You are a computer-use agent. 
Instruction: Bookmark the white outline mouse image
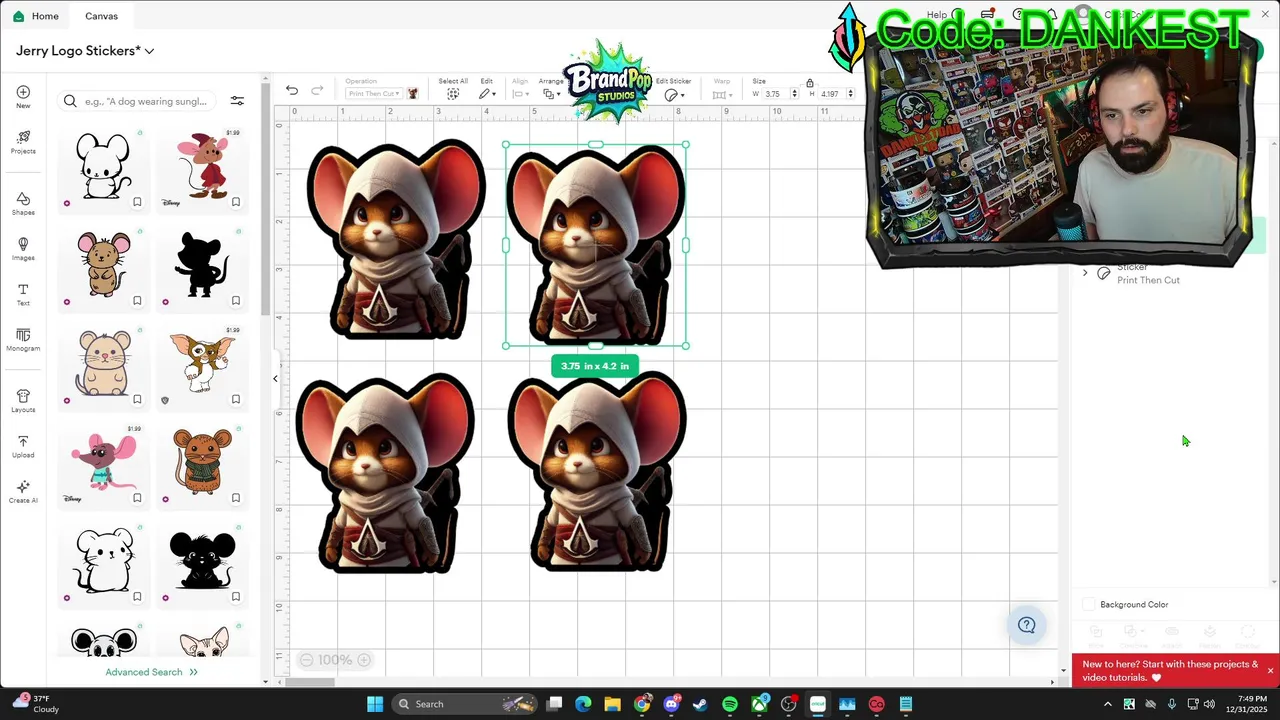pos(137,202)
